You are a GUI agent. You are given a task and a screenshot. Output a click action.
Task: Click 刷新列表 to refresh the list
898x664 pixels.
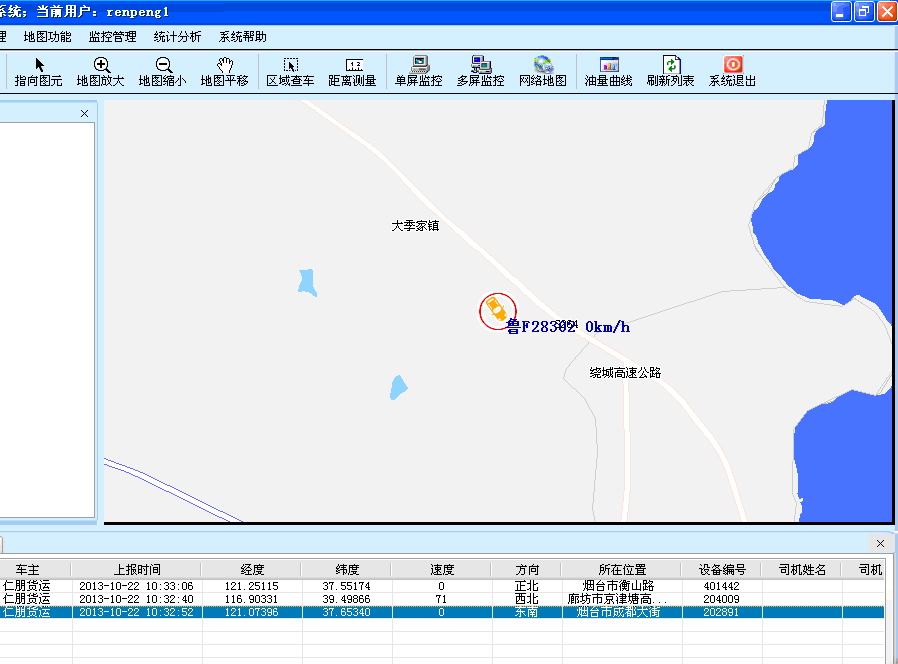(x=670, y=72)
